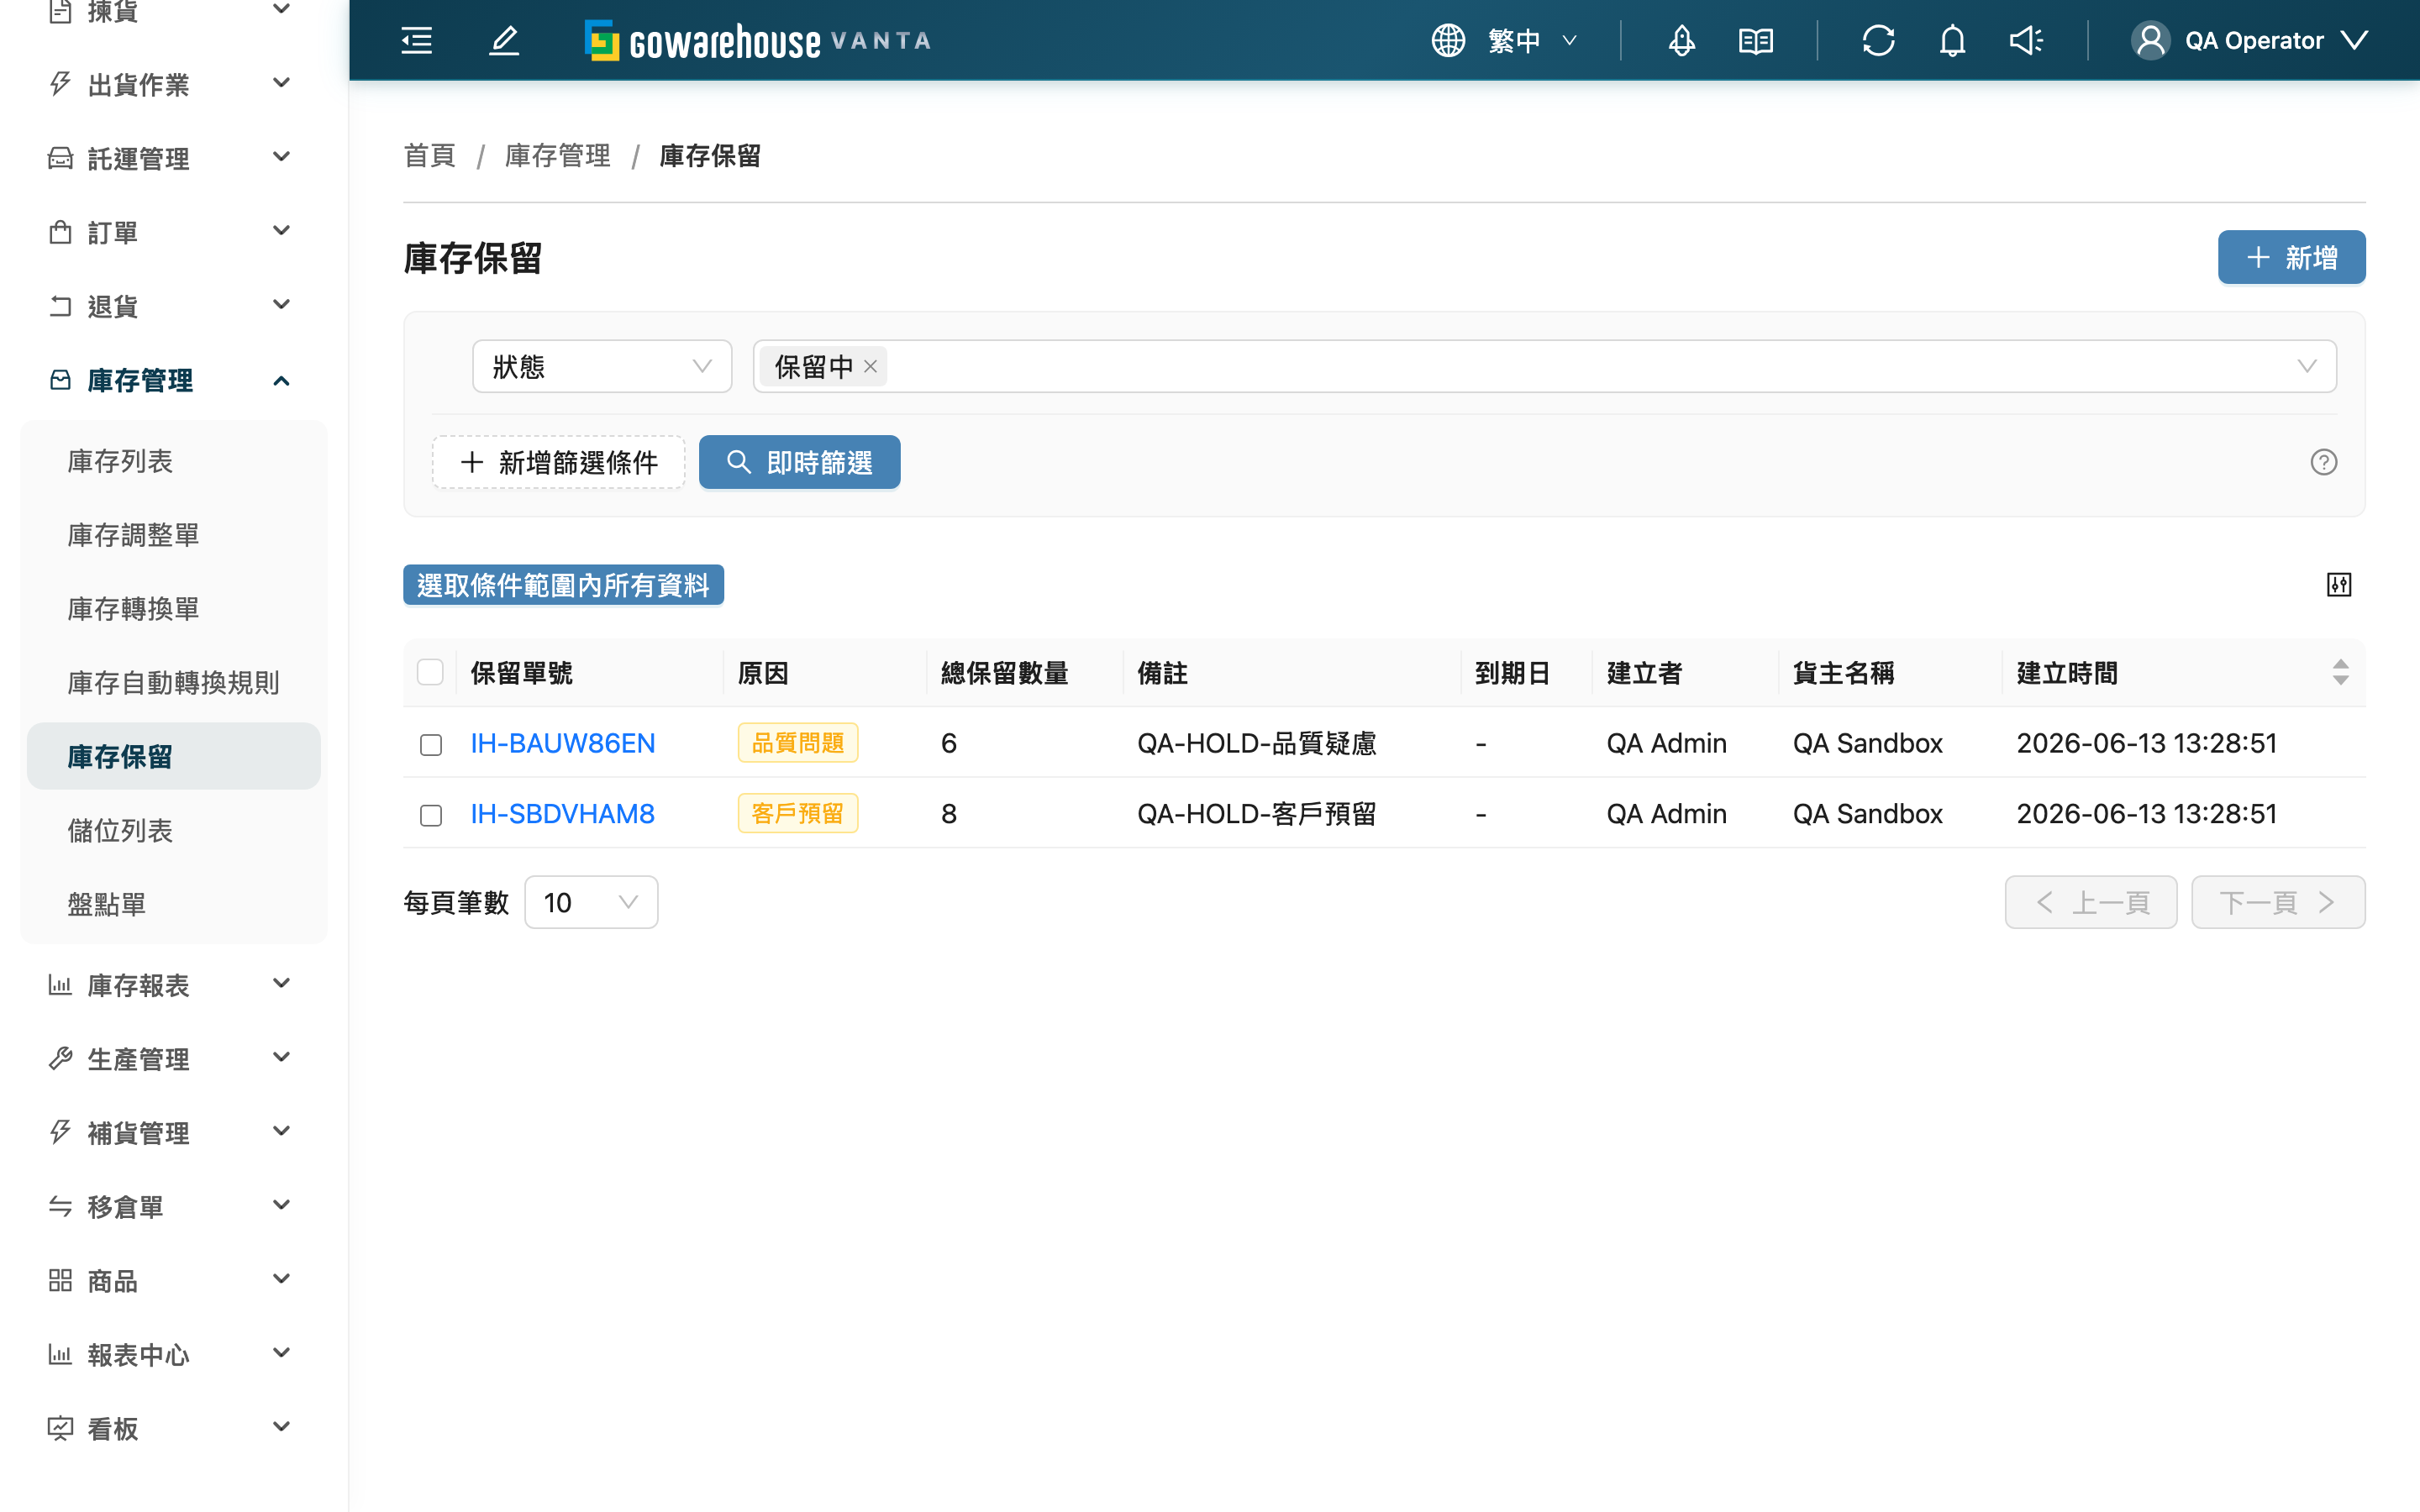Expand the 出貨作業 menu chevron
The width and height of the screenshot is (2420, 1512).
(282, 82)
